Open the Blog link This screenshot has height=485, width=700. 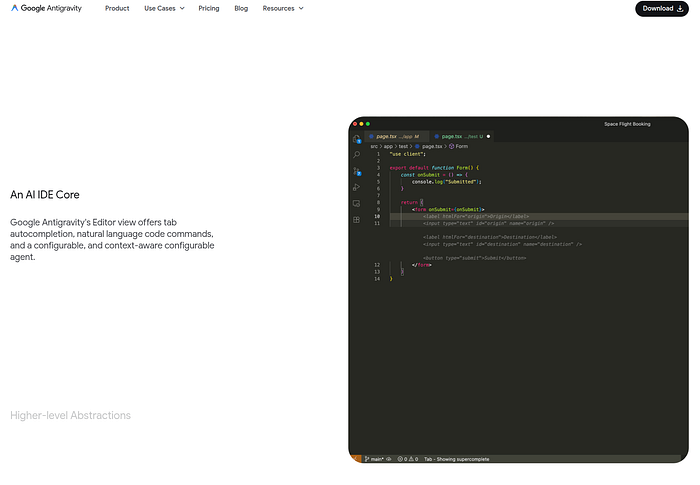[x=241, y=8]
